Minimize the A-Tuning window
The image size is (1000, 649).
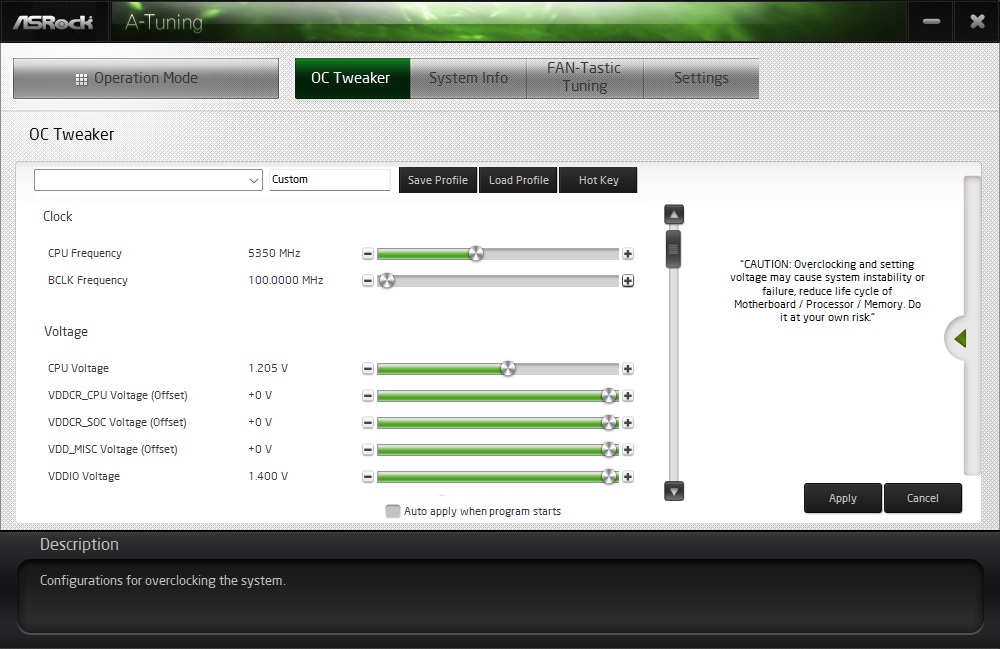(931, 21)
